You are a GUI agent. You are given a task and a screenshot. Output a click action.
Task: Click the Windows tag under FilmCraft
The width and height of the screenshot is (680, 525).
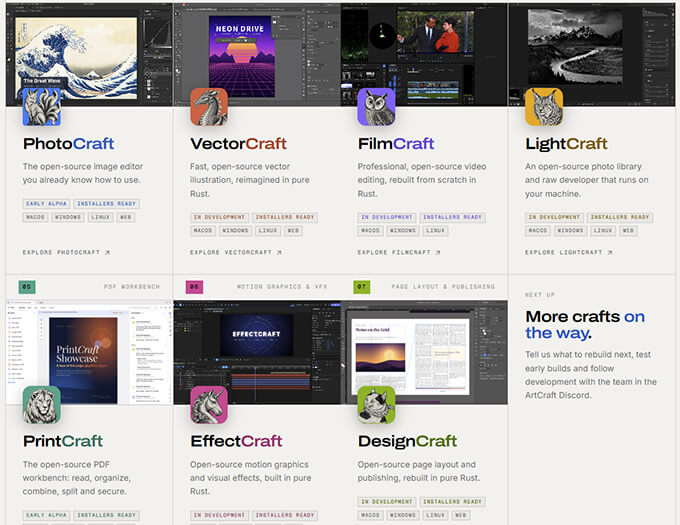403,231
